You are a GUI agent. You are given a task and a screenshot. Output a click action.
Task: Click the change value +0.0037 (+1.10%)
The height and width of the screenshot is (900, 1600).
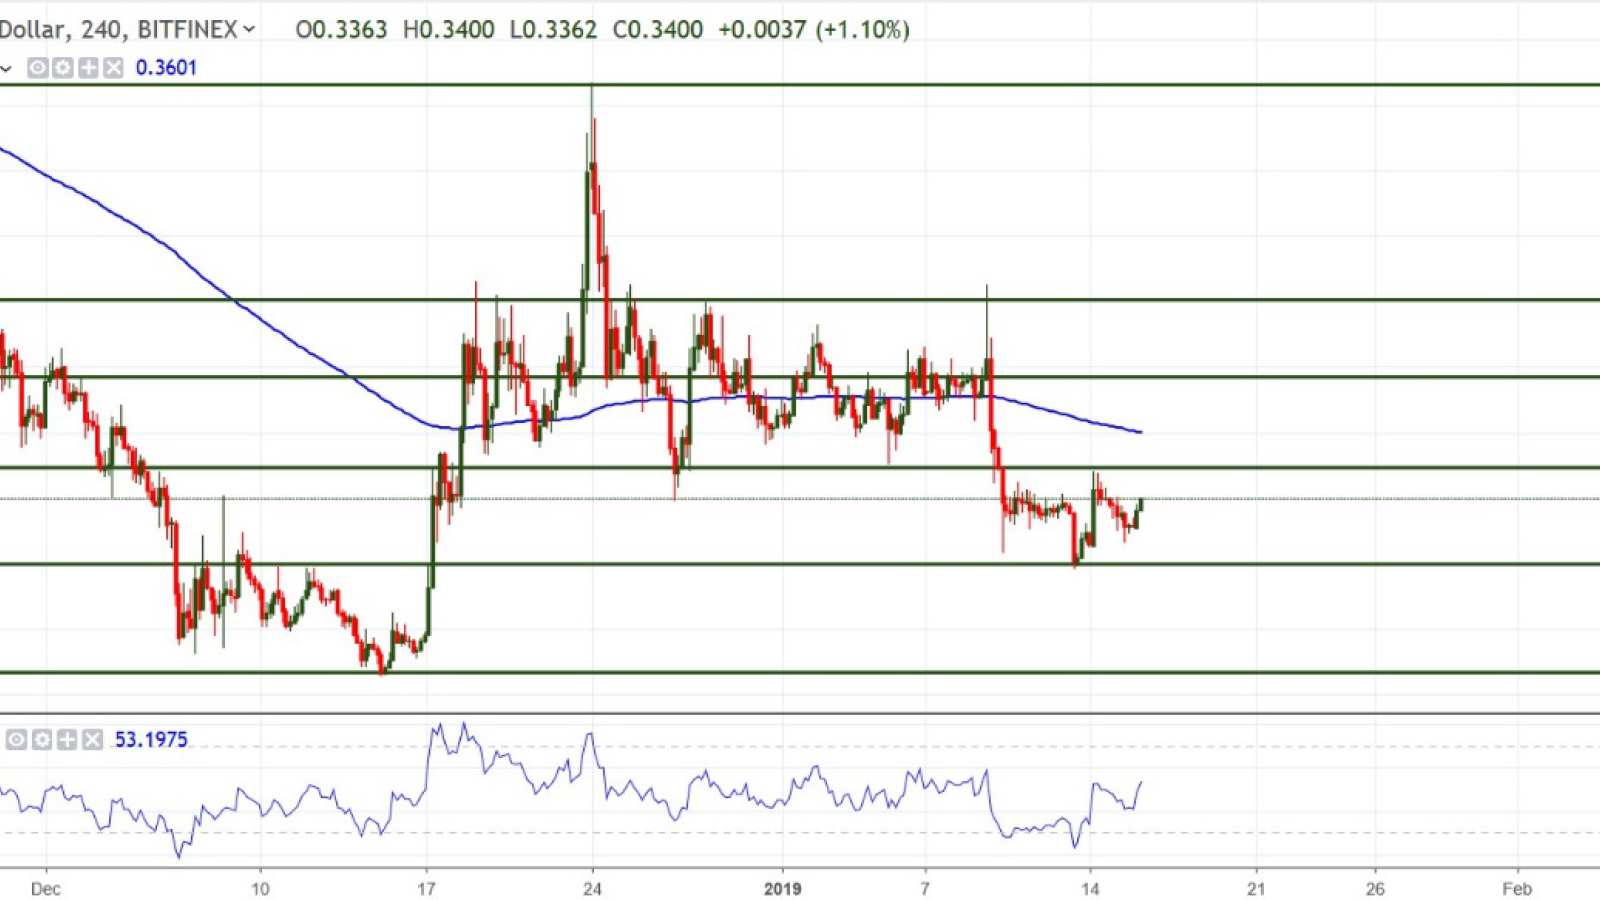point(814,30)
